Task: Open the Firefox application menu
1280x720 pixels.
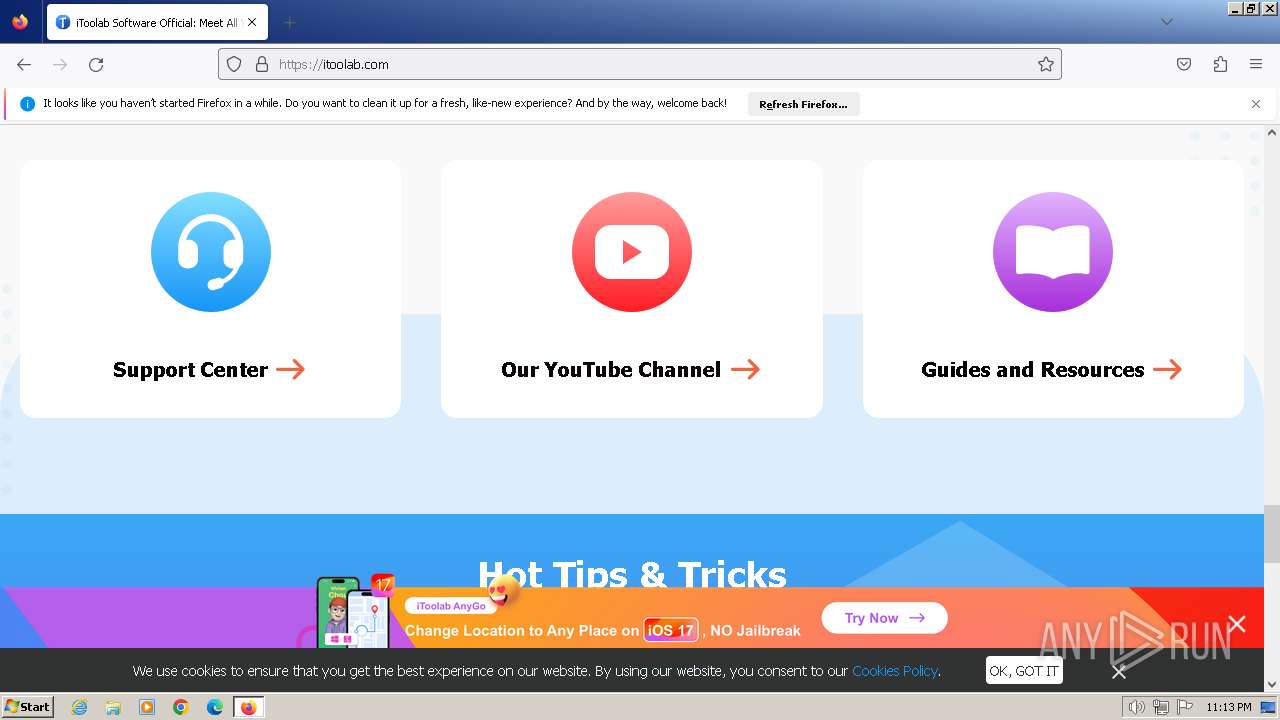Action: 1256,64
